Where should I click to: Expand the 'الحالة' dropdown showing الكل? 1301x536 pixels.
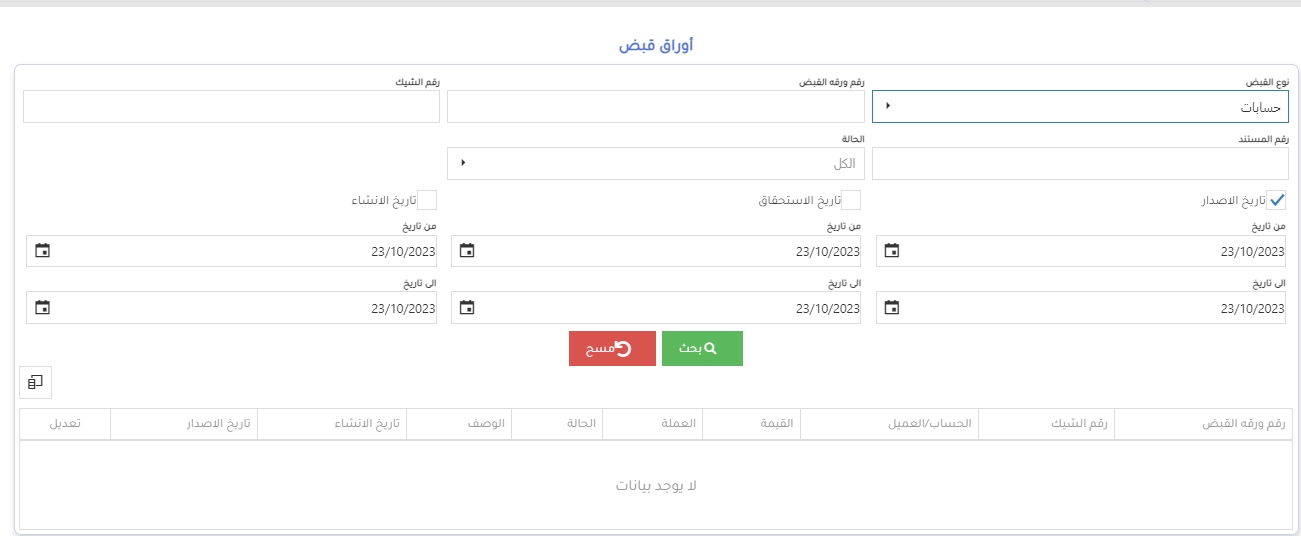655,164
